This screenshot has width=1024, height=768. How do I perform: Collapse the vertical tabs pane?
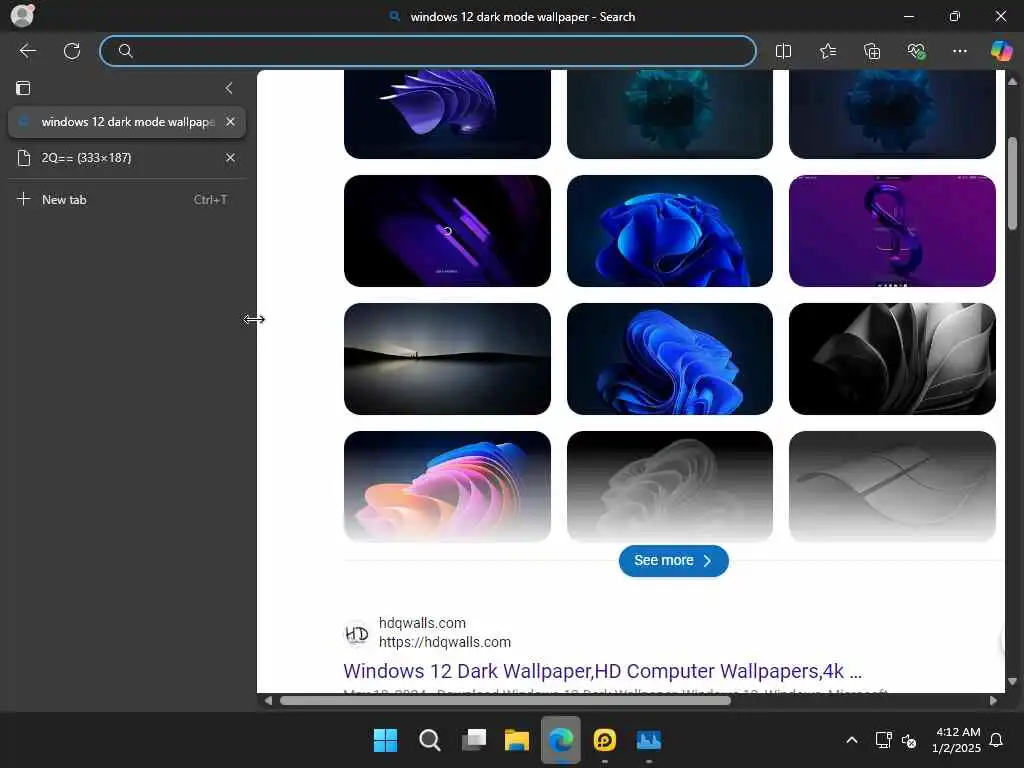click(x=229, y=88)
